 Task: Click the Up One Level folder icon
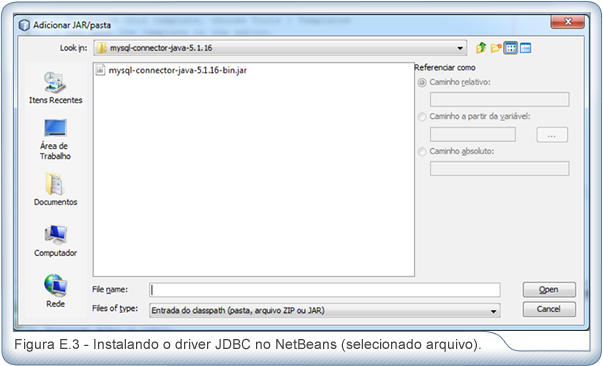pyautogui.click(x=481, y=48)
